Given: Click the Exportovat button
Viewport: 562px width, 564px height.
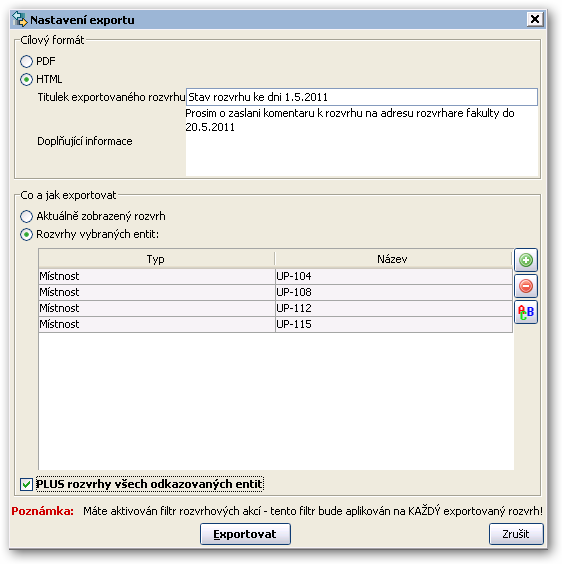Looking at the screenshot, I should click(245, 534).
